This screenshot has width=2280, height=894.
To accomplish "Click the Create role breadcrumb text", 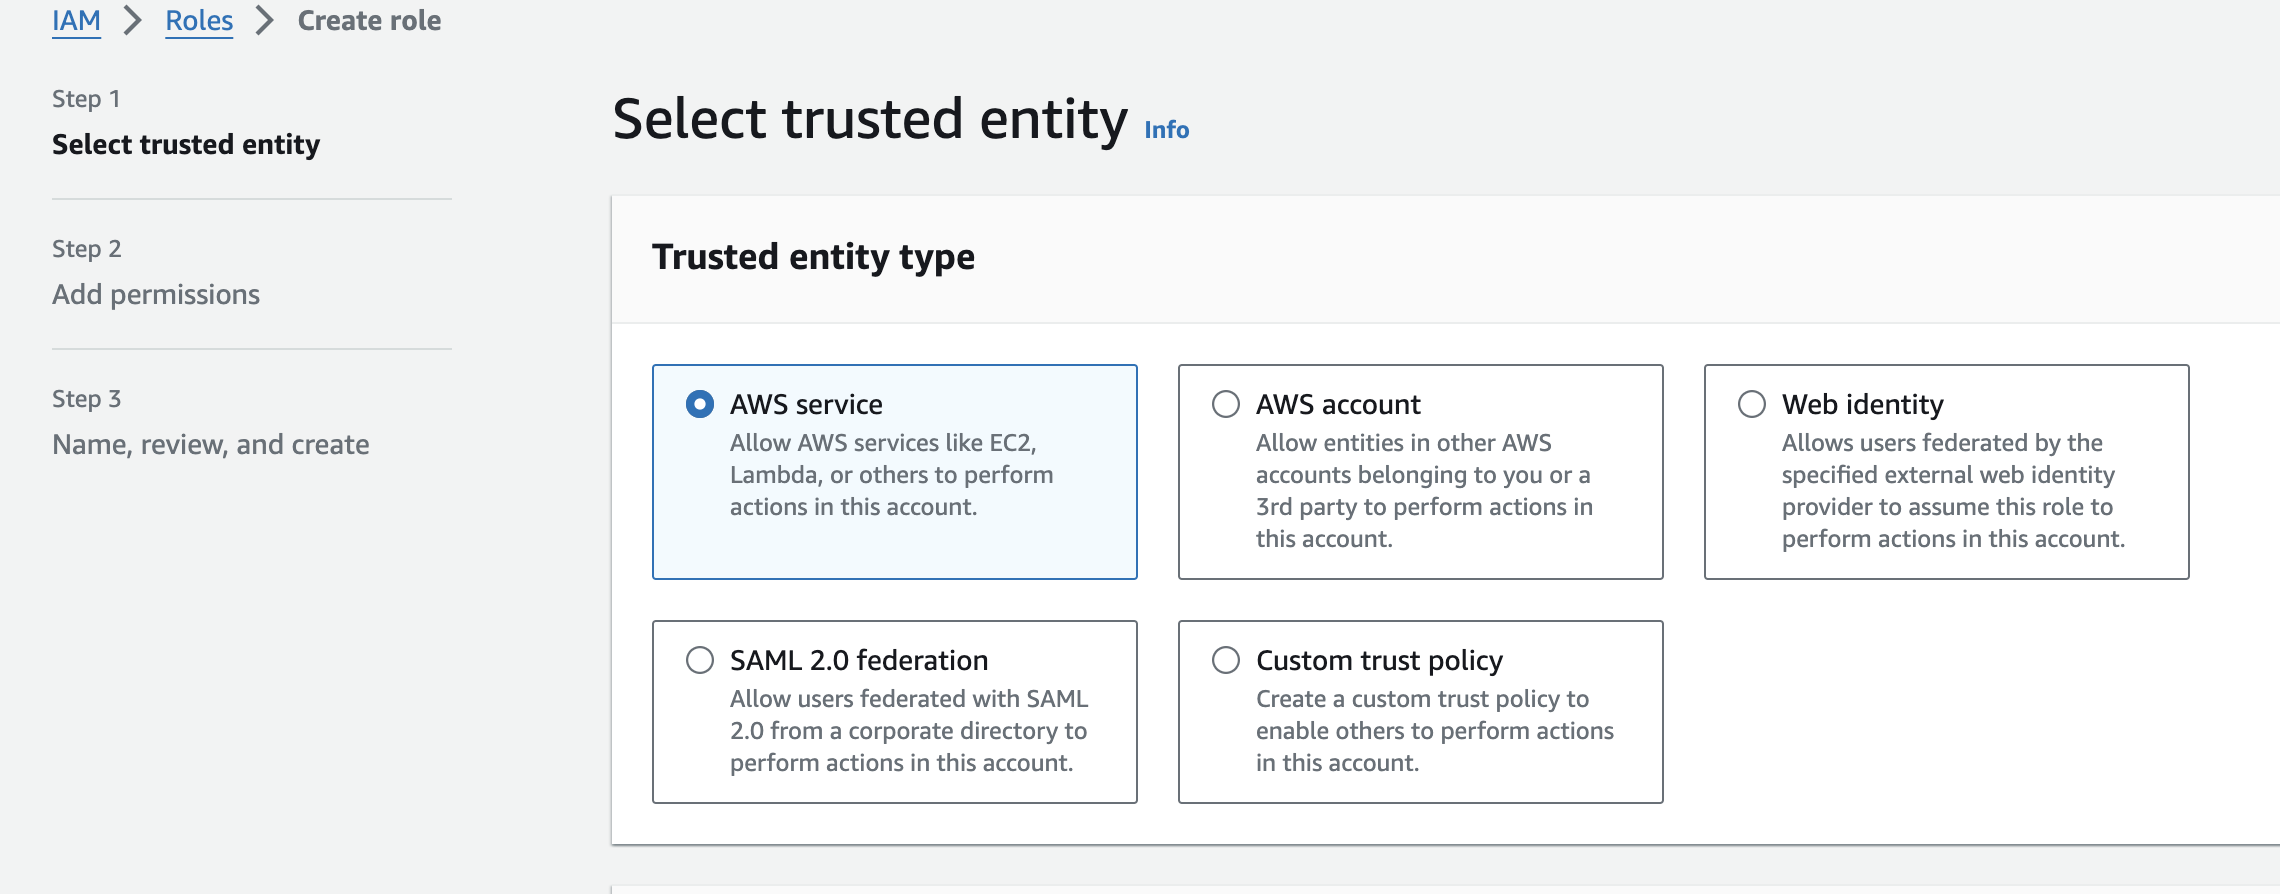I will click(x=369, y=21).
